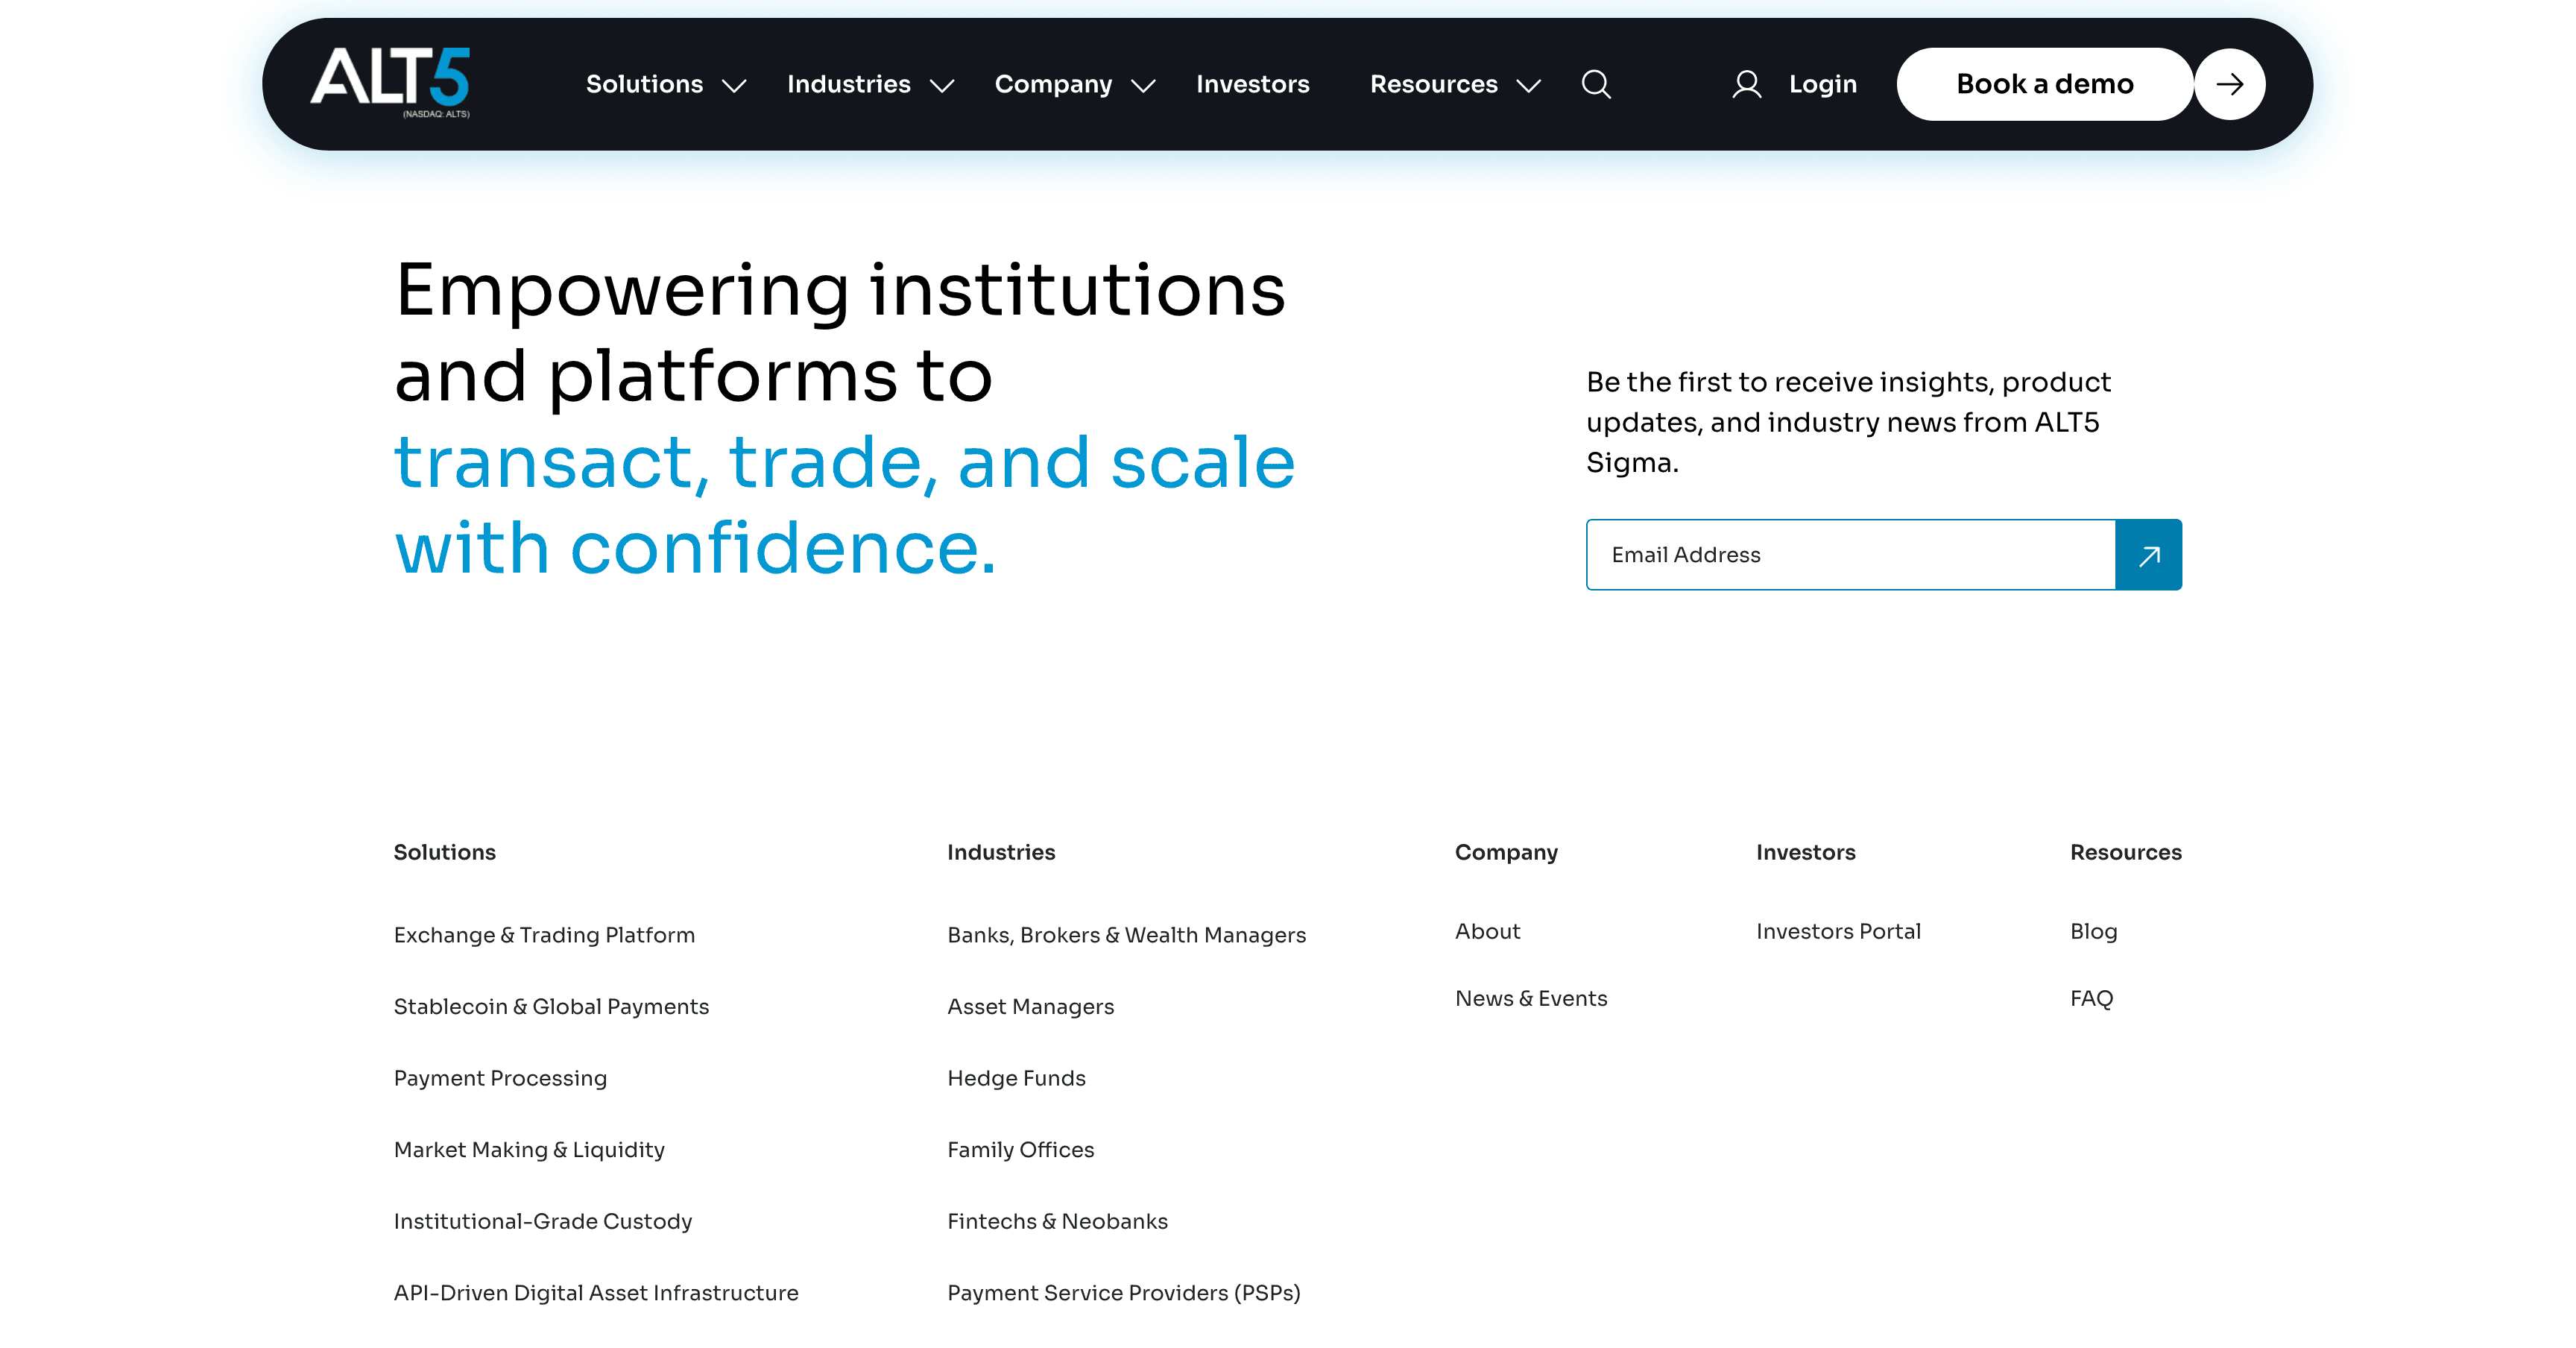Expand the Industries dropdown chevron
The height and width of the screenshot is (1348, 2576).
coord(941,86)
